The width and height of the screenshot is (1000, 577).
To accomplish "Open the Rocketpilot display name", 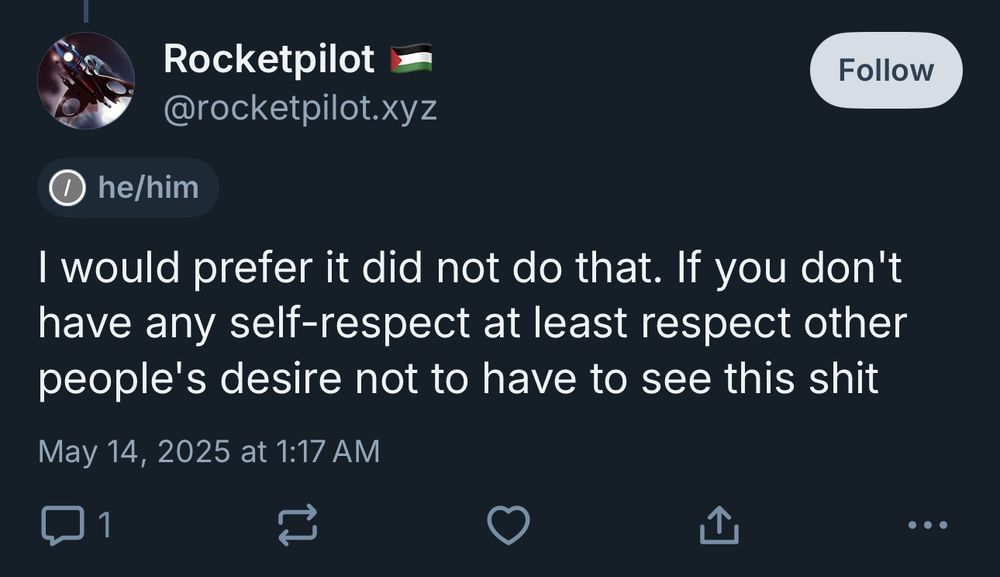I will point(268,59).
